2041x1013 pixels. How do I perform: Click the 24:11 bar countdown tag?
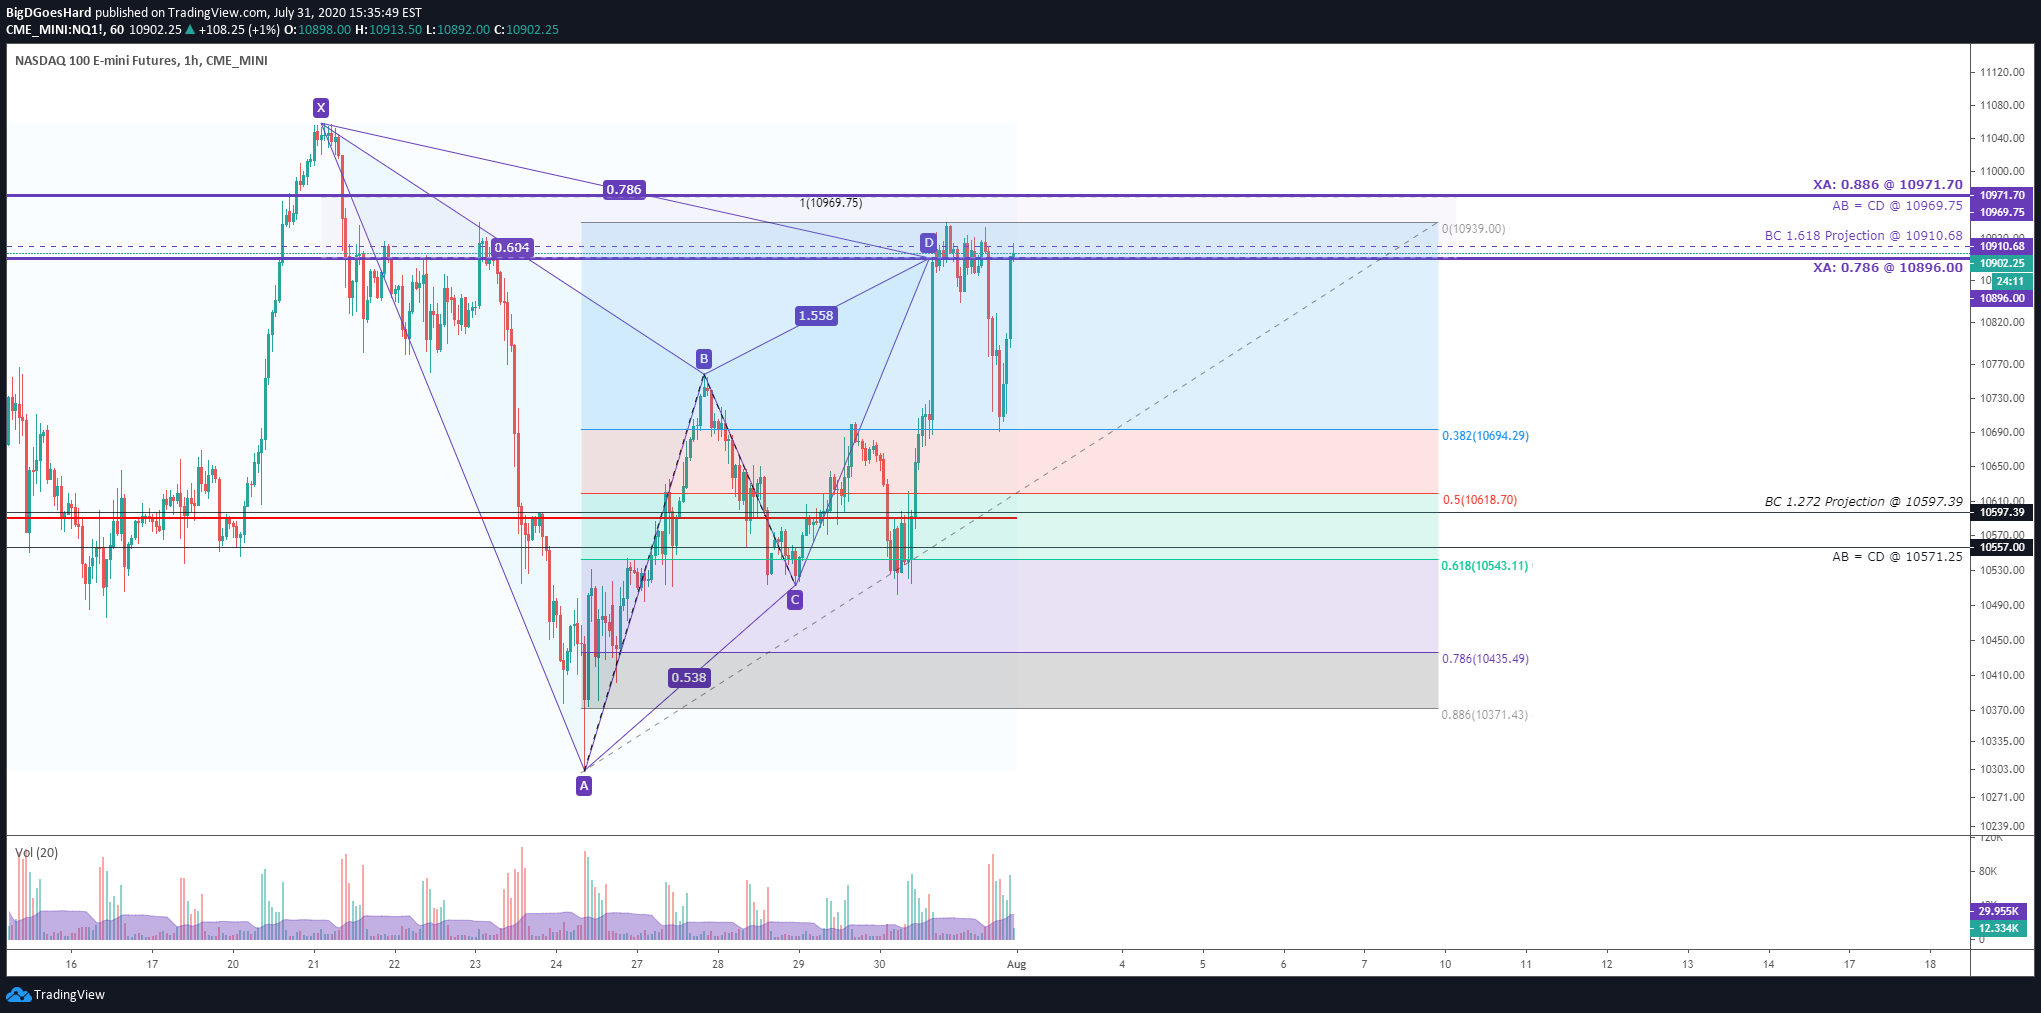click(x=2011, y=282)
